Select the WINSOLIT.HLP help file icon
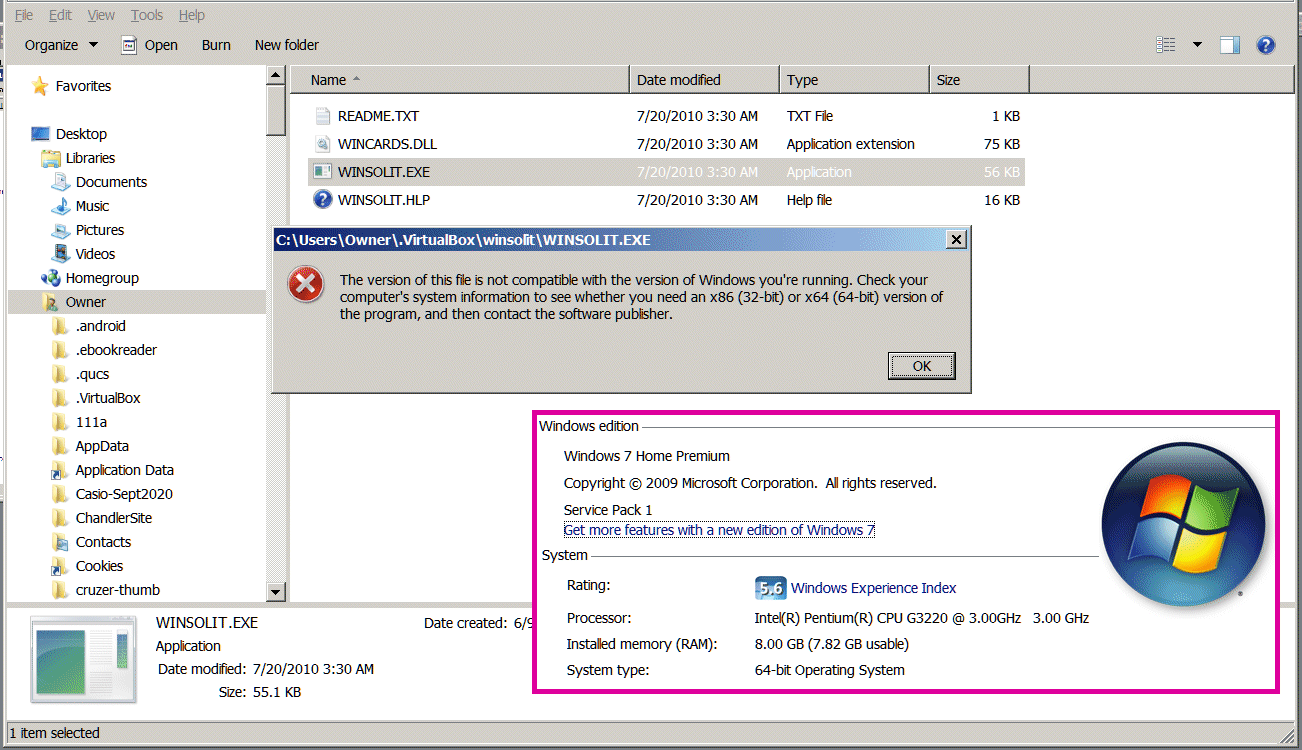The image size is (1302, 750). (x=322, y=200)
